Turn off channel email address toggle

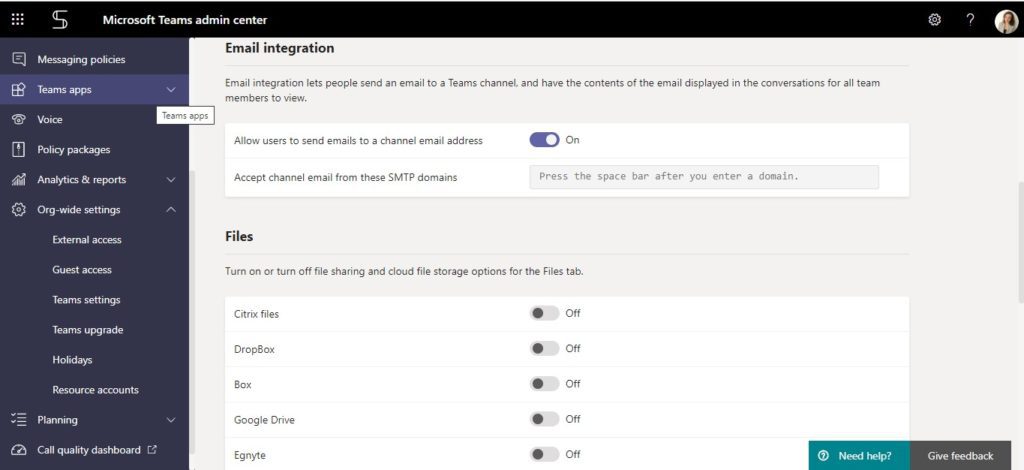[544, 140]
